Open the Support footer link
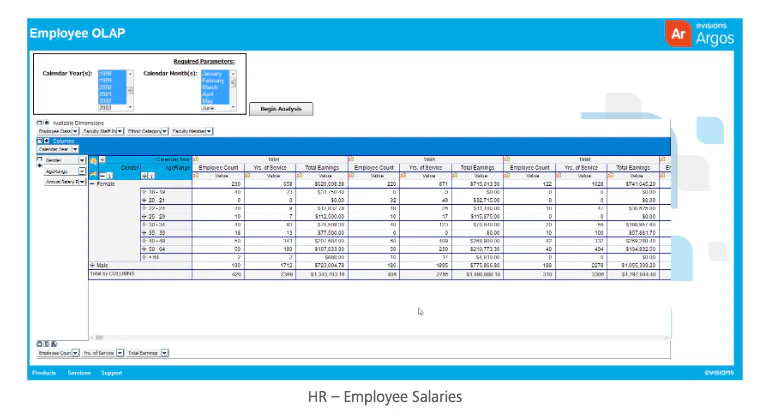Viewport: 771px width, 417px height. (x=112, y=373)
